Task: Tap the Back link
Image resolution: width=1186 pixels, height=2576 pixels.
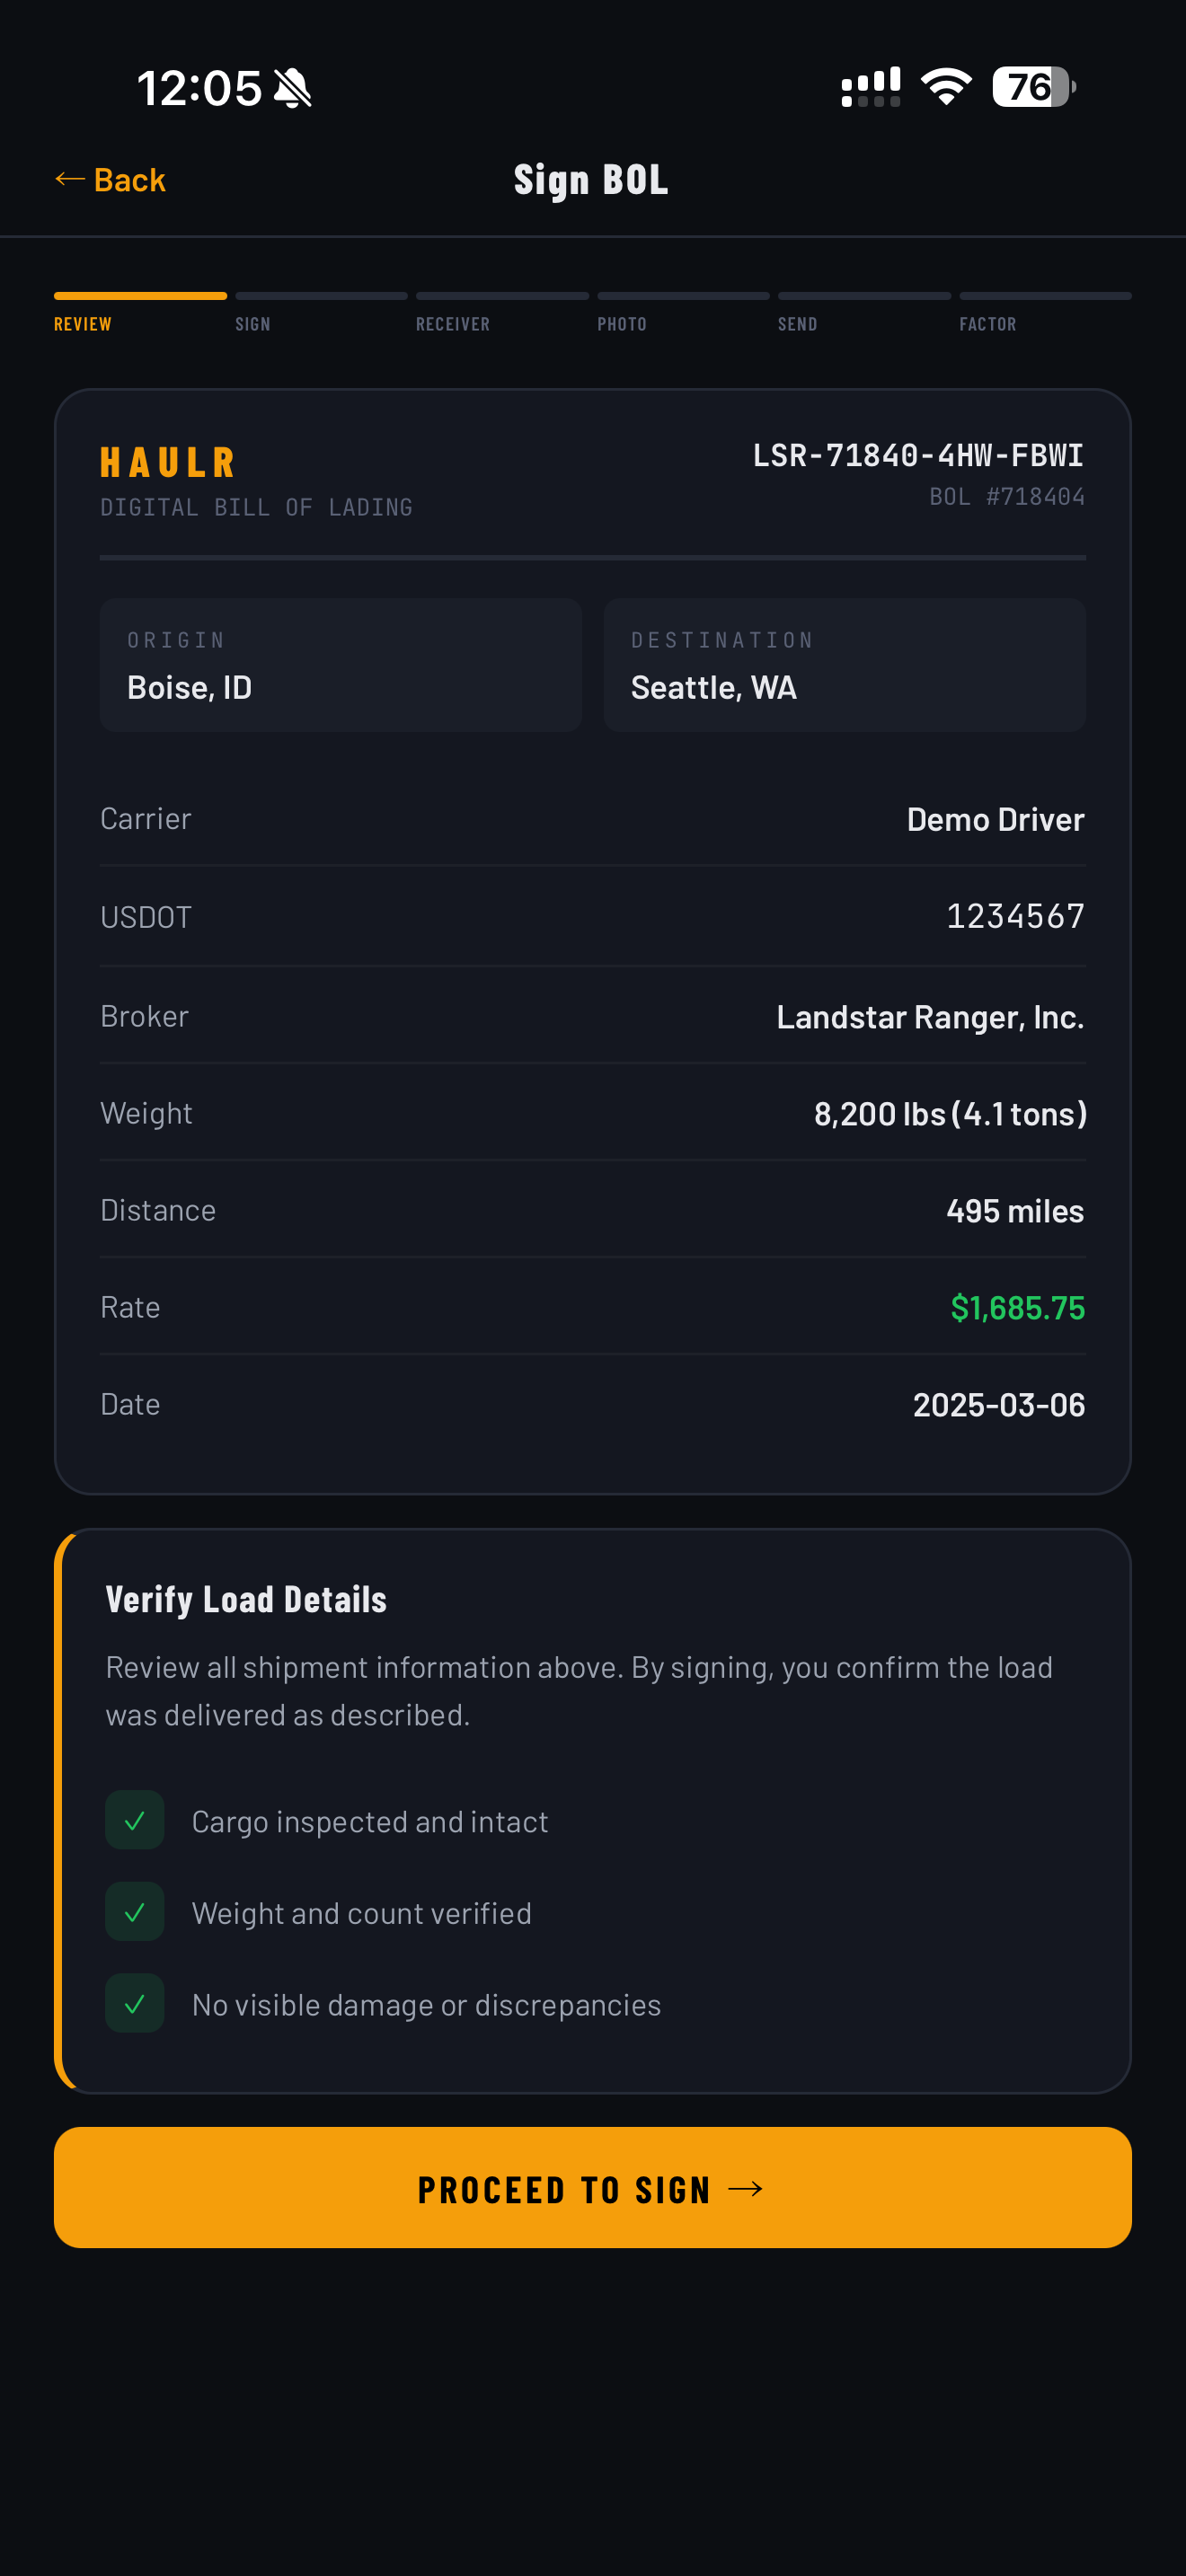Action: pos(129,180)
